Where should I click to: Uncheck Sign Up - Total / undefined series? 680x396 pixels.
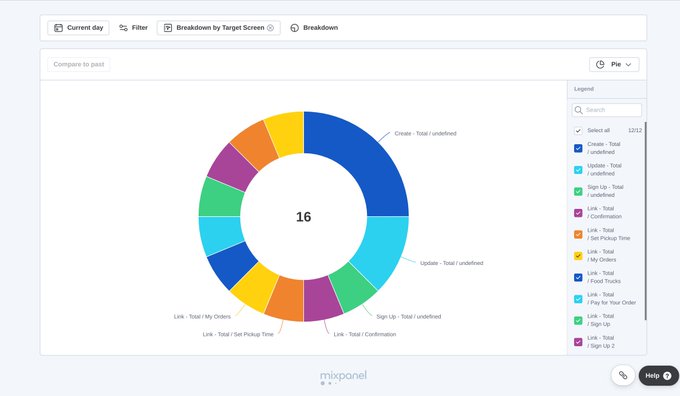coord(578,191)
